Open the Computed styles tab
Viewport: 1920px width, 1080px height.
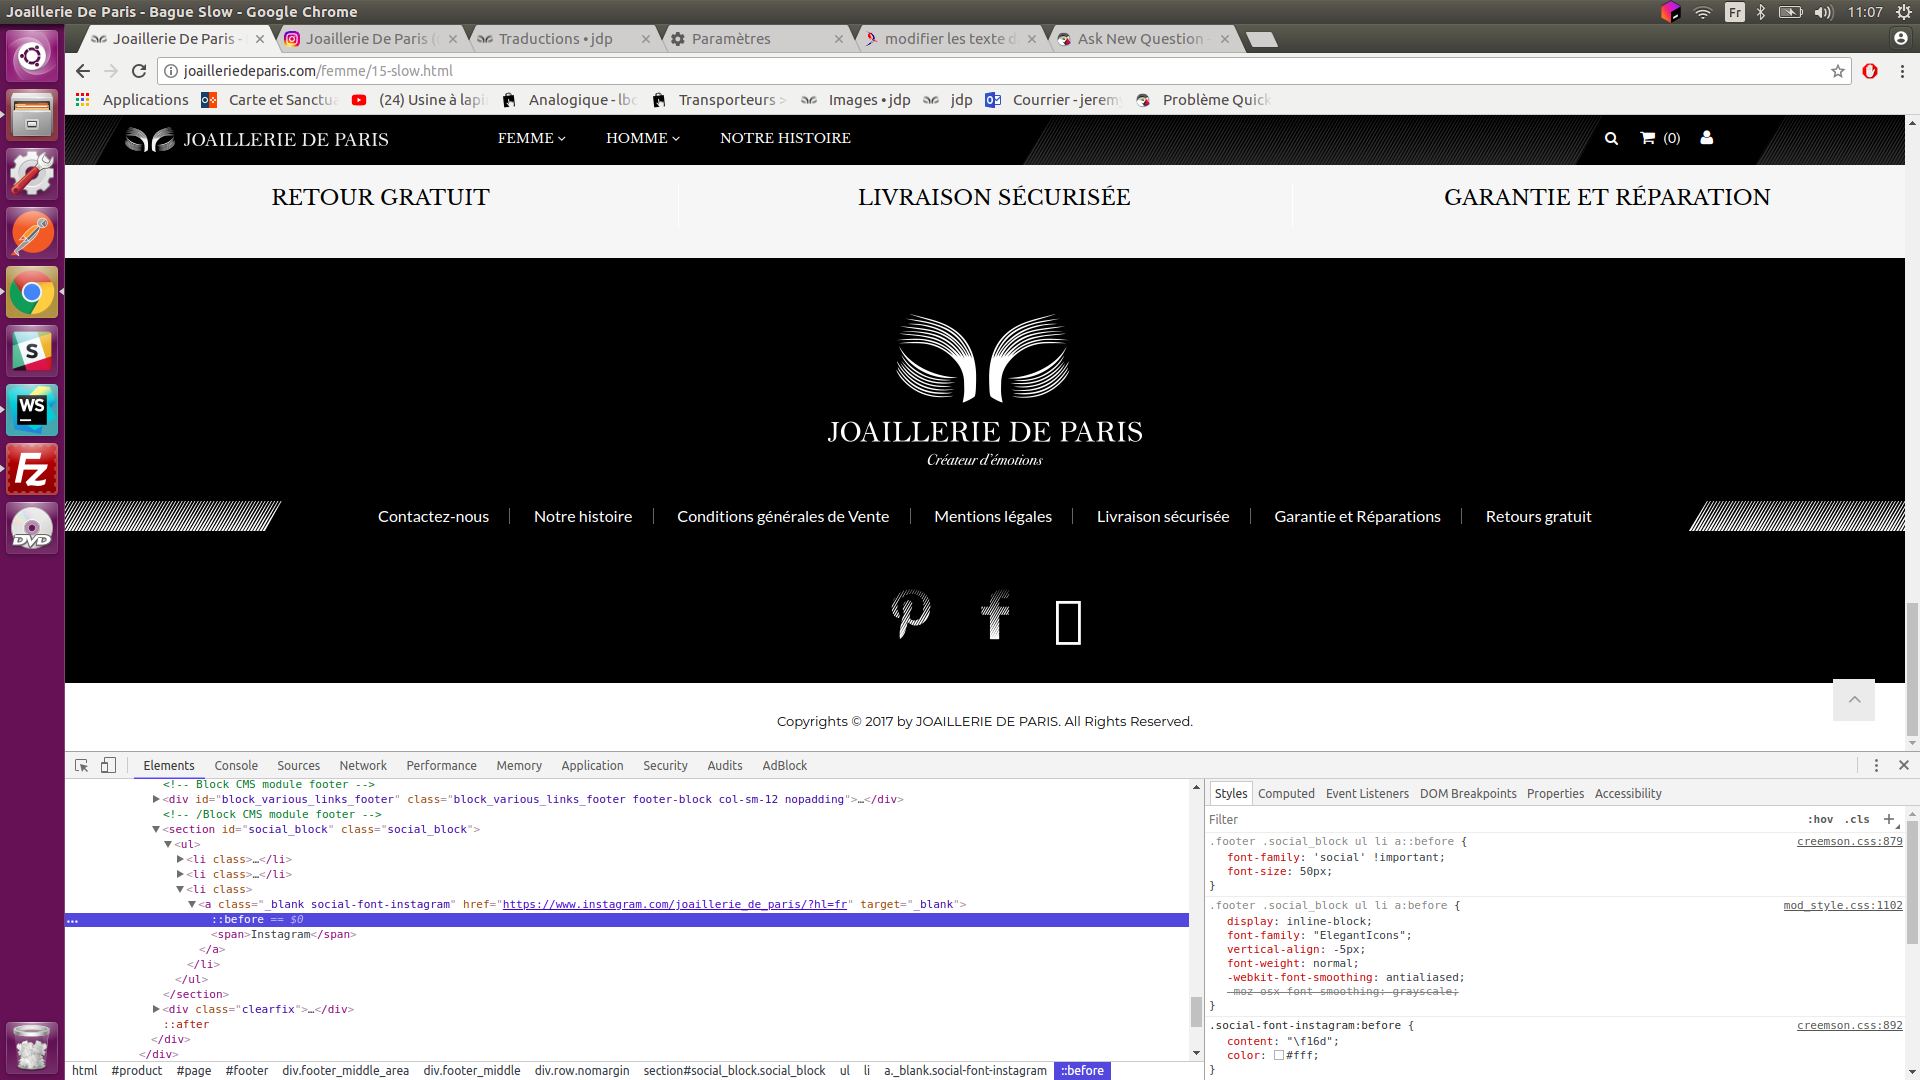(1286, 793)
